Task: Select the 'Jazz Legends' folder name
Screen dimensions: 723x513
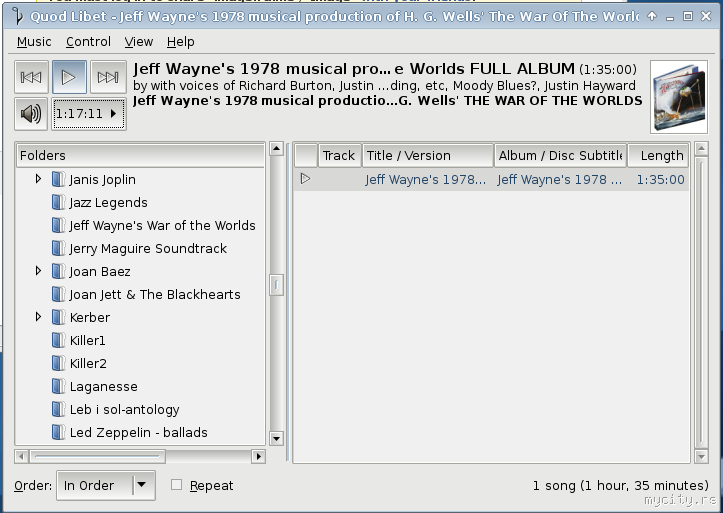Action: coord(108,203)
